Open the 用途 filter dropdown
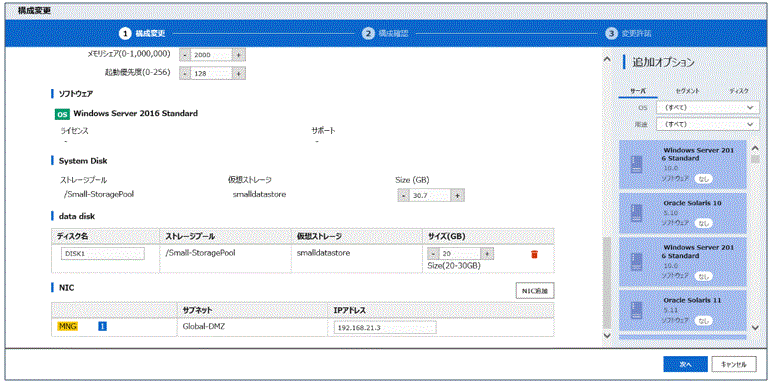This screenshot has width=773, height=386. coord(707,125)
